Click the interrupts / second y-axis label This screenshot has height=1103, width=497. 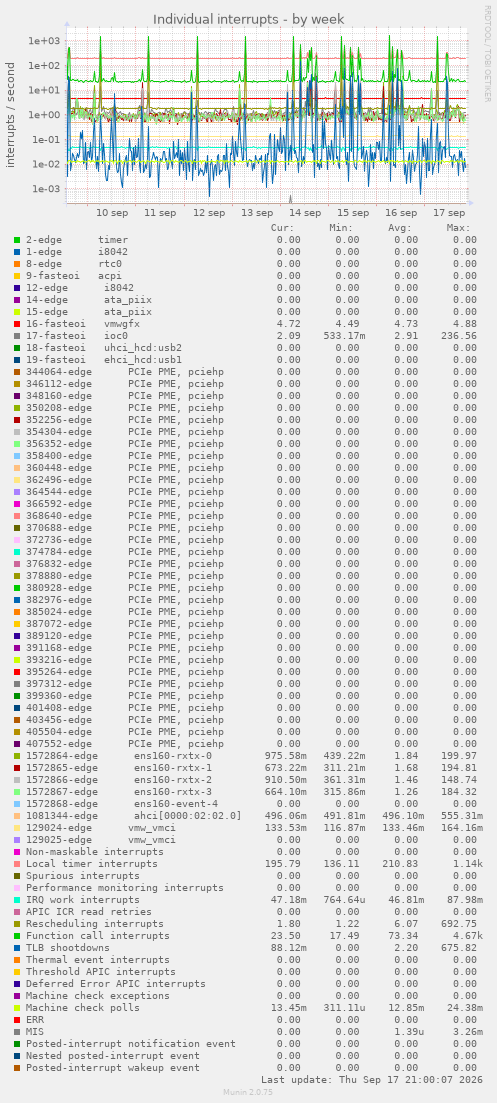click(x=11, y=115)
